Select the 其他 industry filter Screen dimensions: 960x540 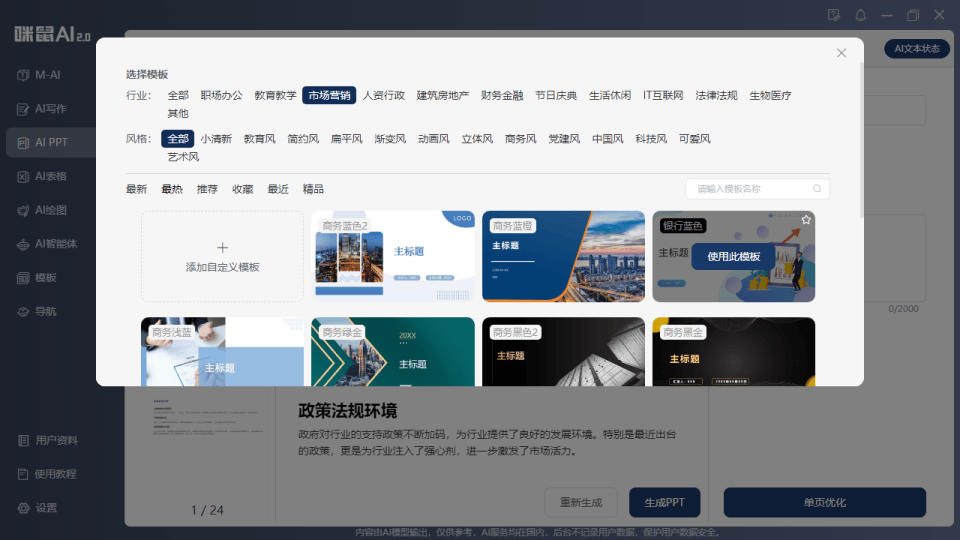click(x=178, y=113)
